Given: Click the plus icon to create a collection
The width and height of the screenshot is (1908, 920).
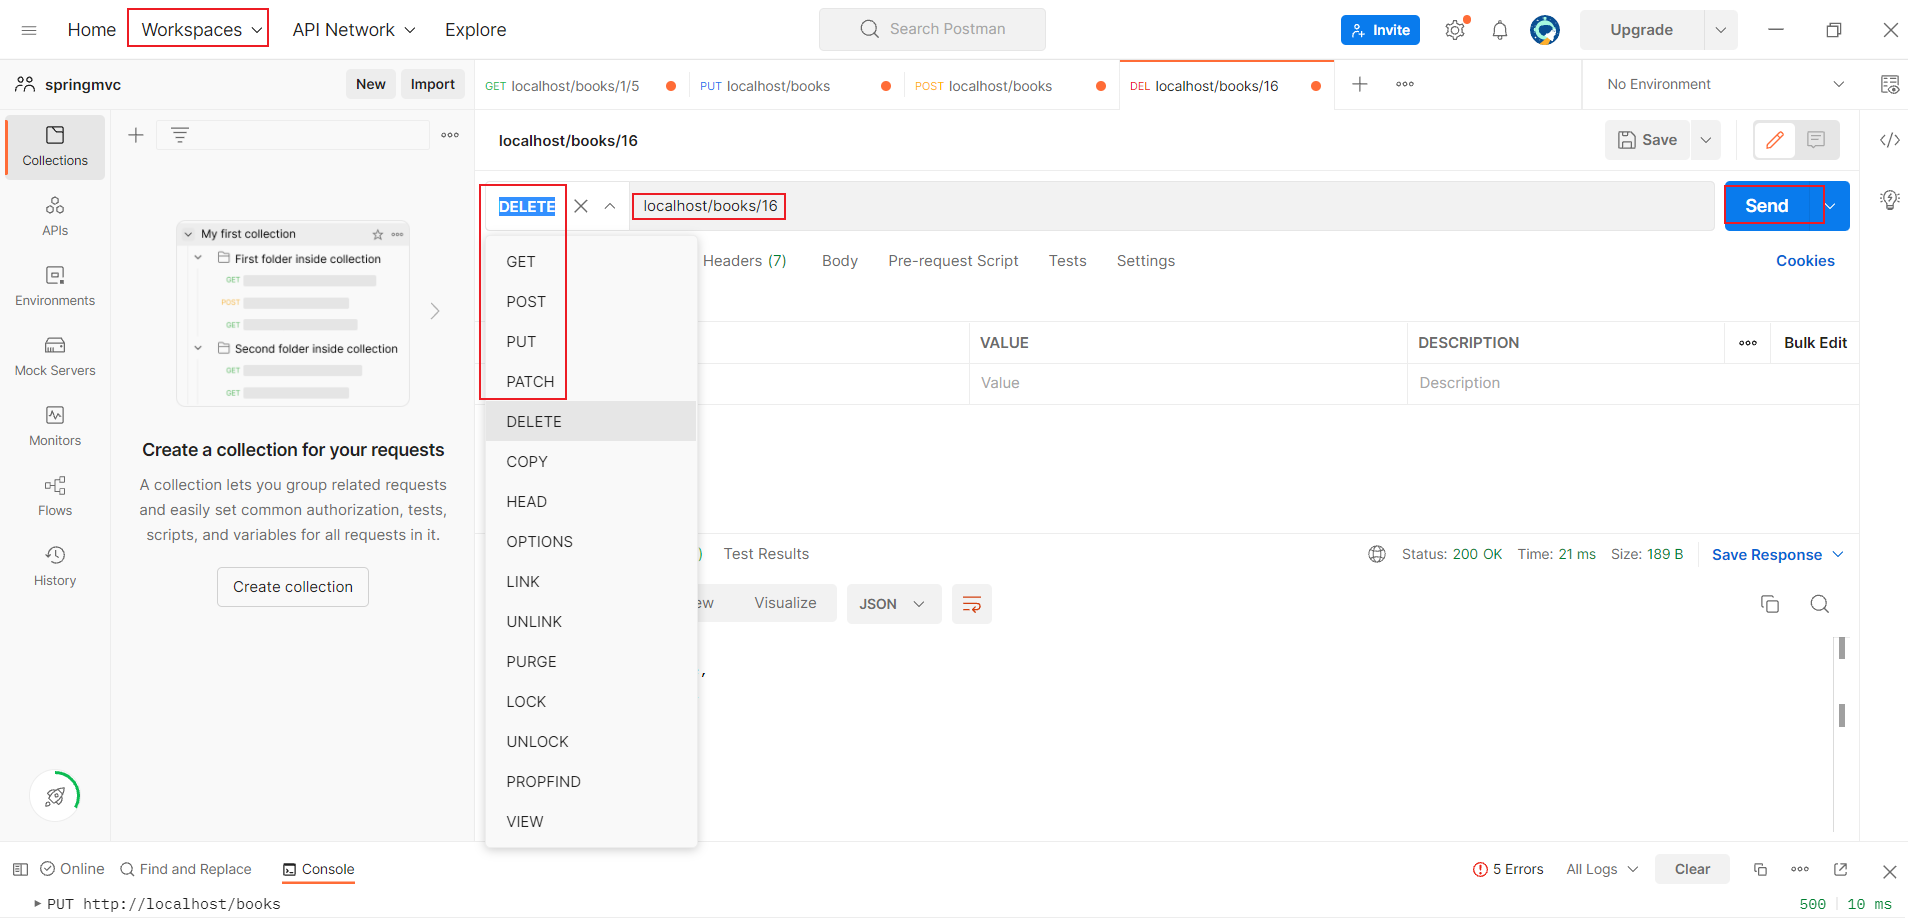Looking at the screenshot, I should tap(136, 135).
